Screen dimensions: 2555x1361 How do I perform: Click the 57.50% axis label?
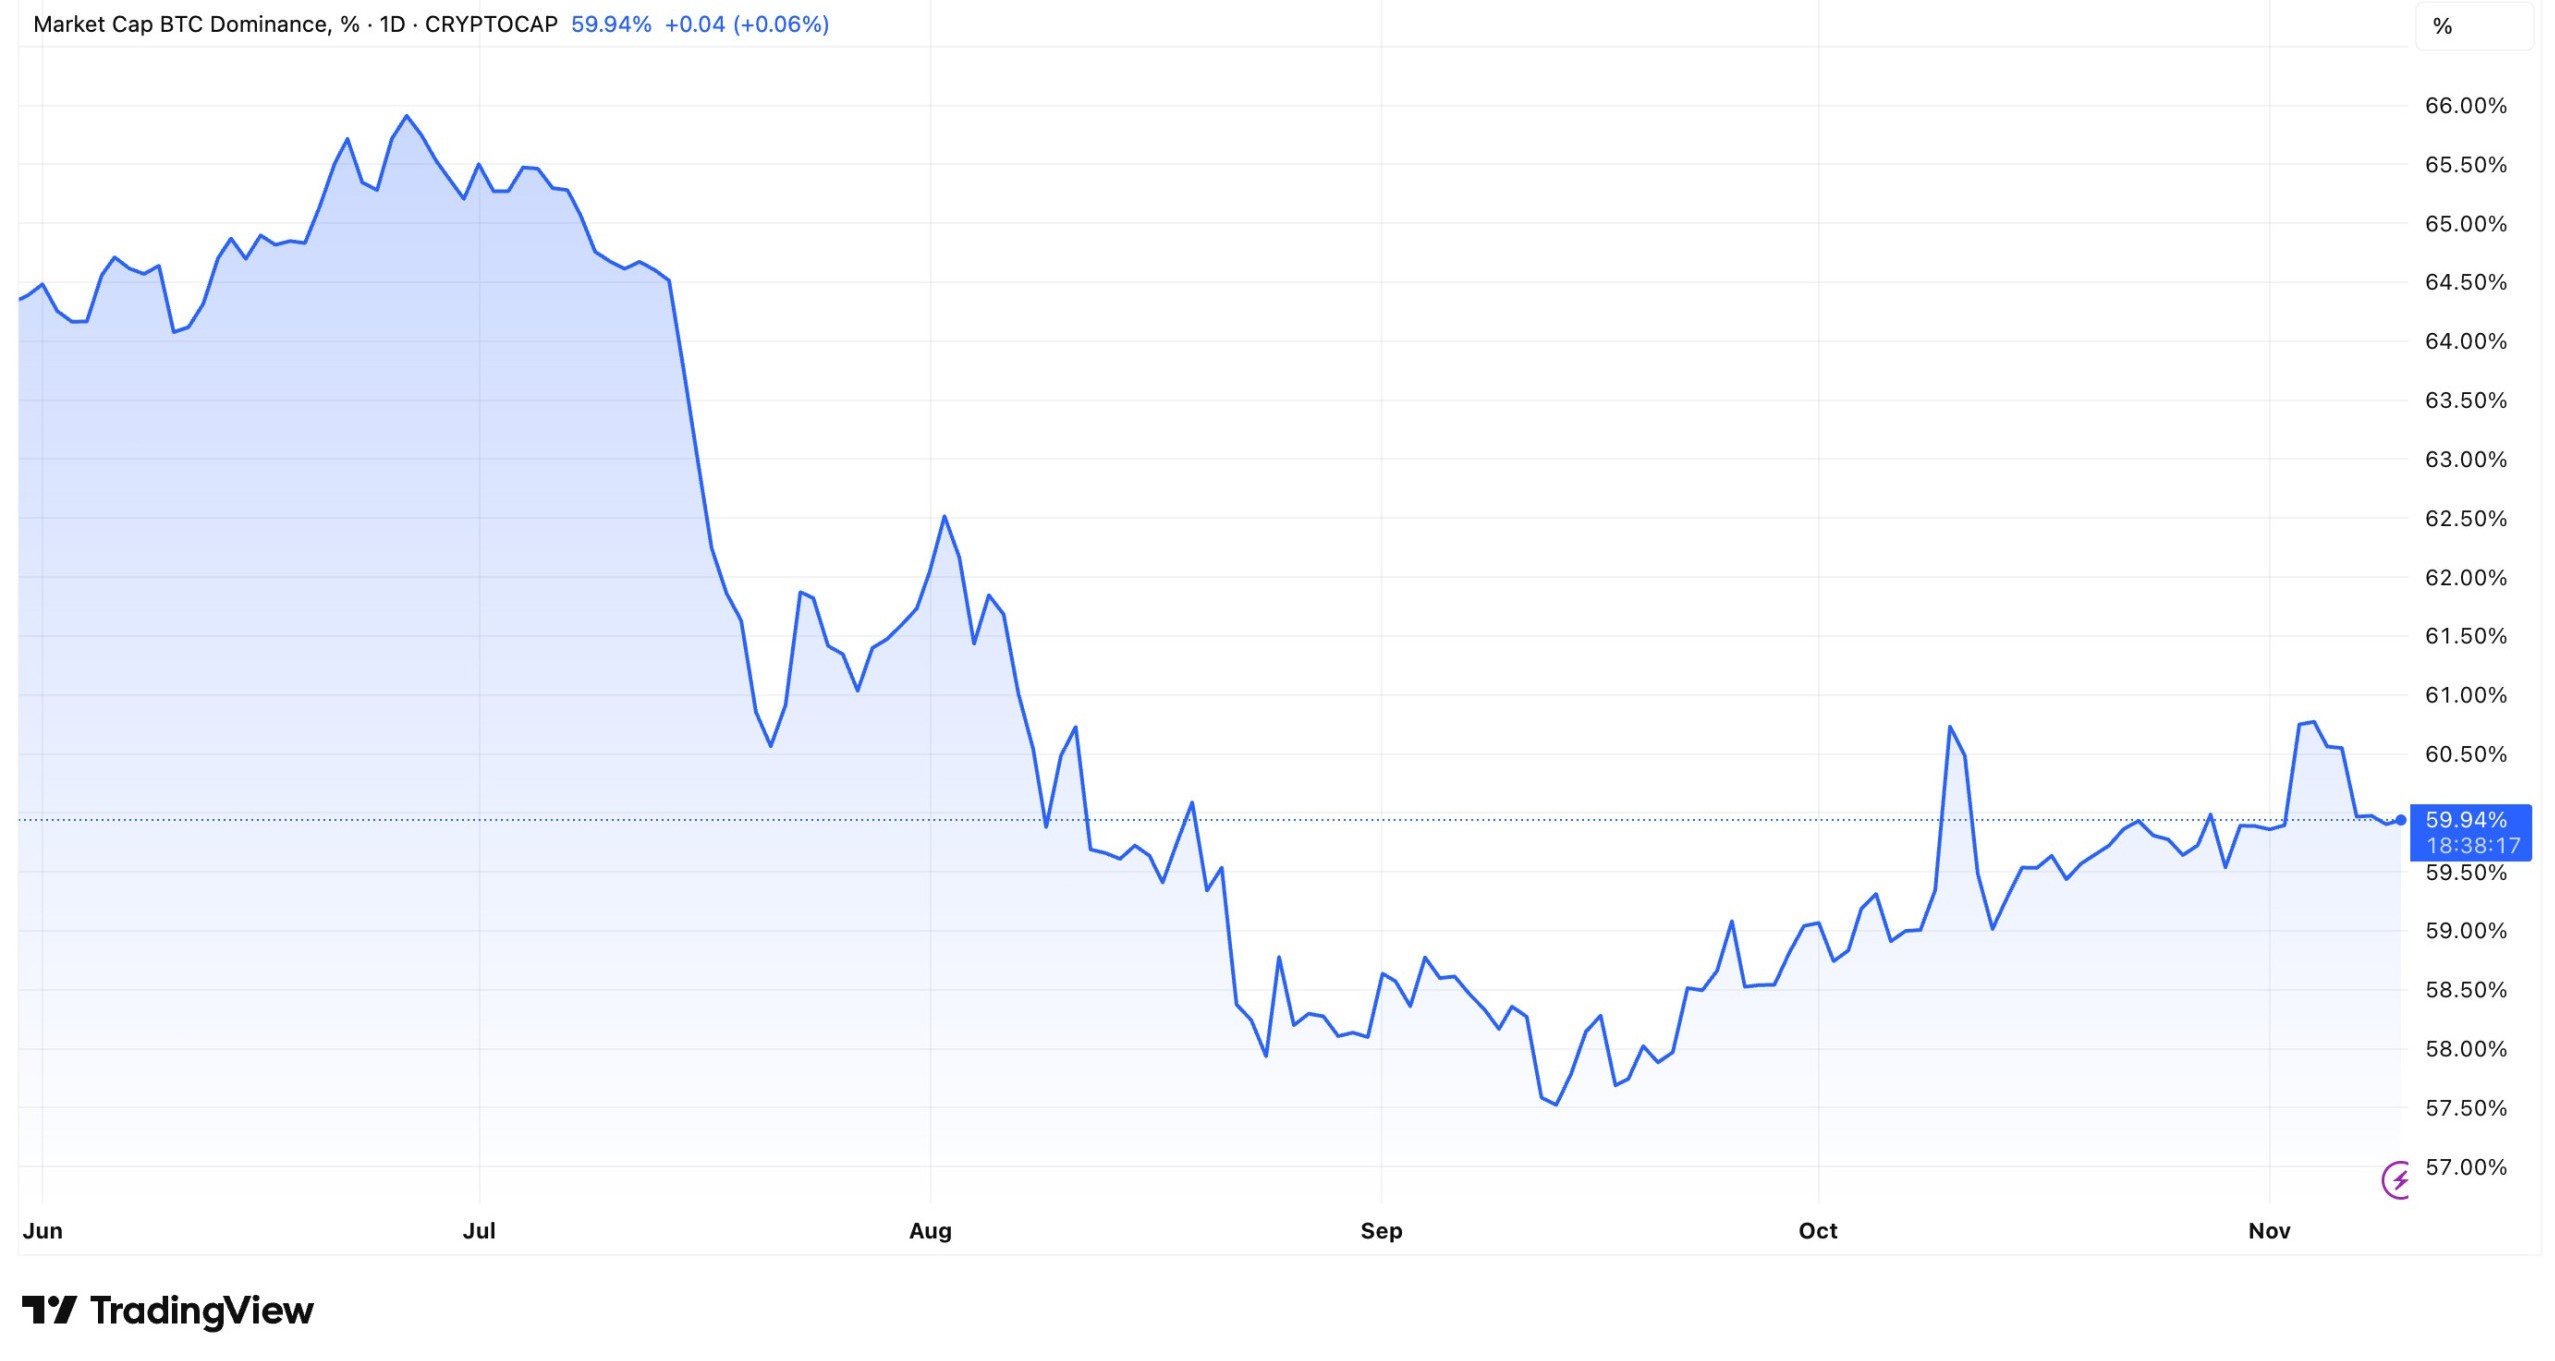[x=2466, y=1108]
